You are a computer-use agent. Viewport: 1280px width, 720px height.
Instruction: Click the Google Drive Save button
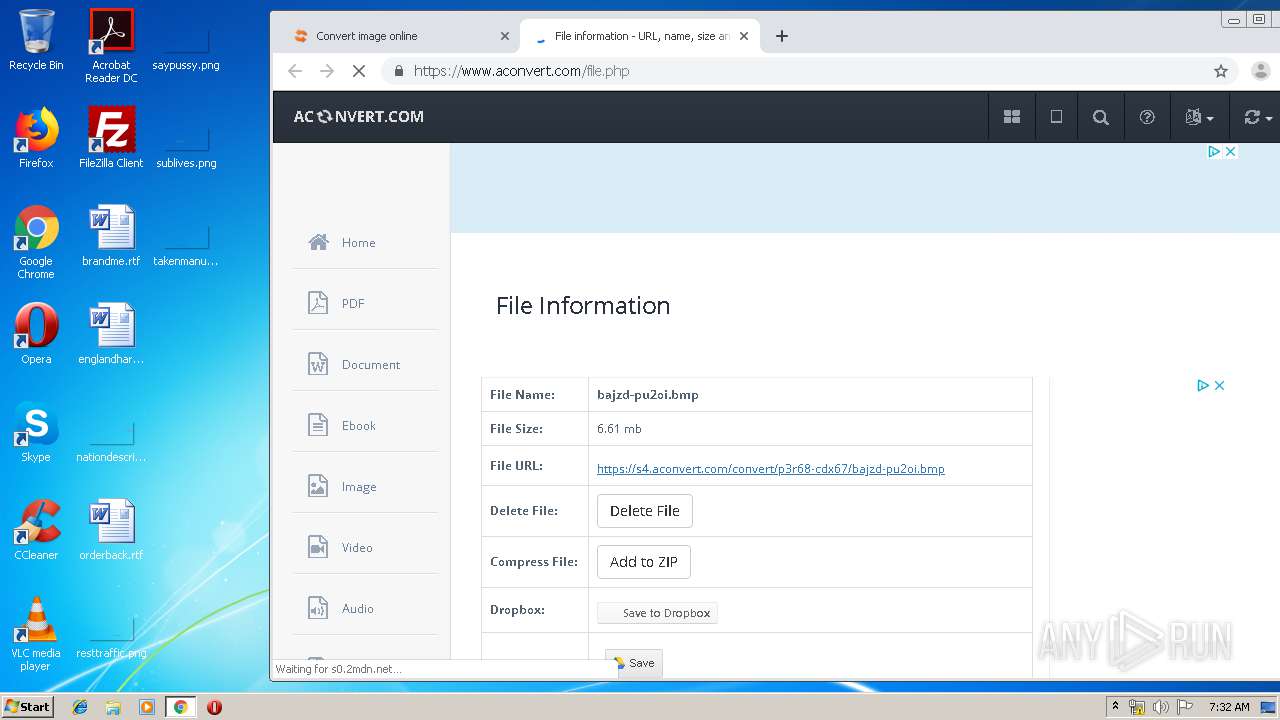tap(634, 663)
